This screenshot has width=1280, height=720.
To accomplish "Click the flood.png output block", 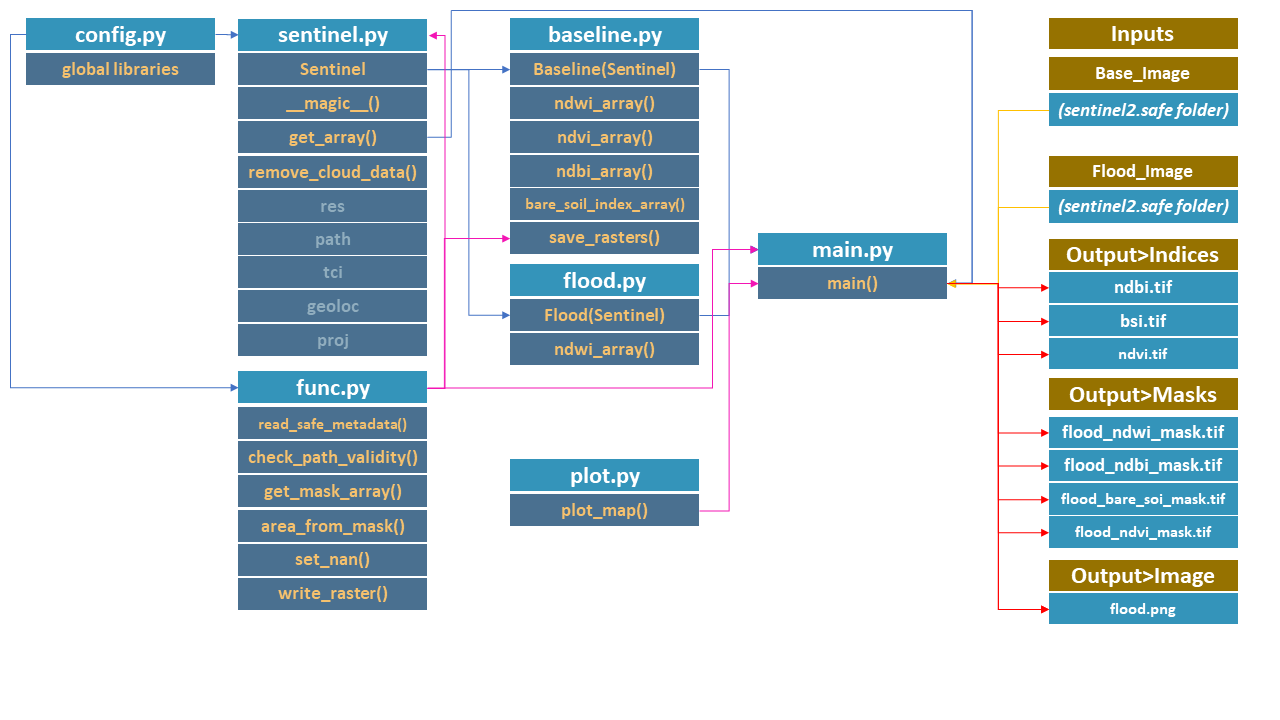I will click(x=1143, y=609).
